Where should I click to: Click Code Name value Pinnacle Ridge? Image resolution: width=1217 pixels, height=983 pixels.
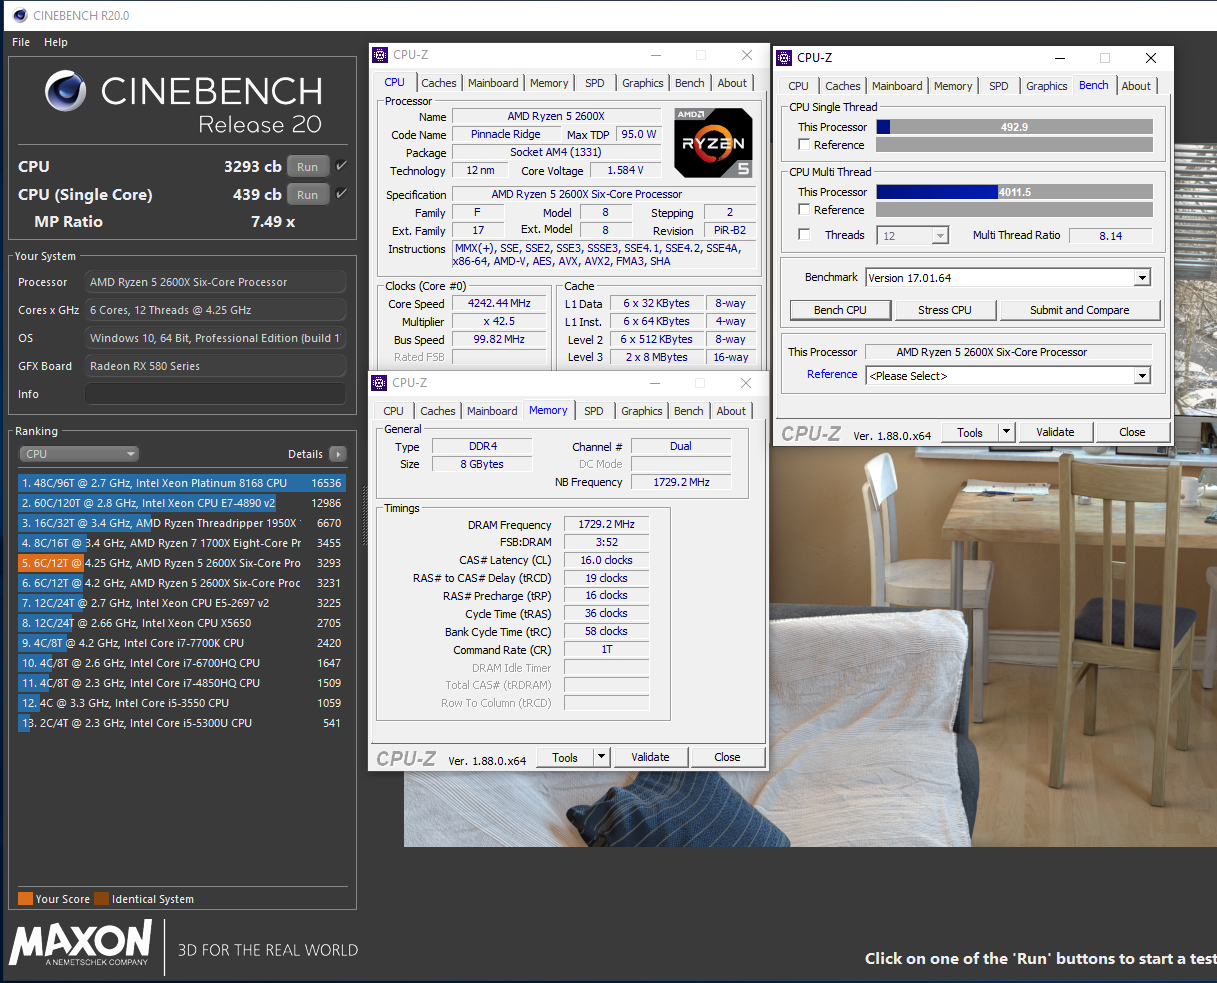(505, 134)
